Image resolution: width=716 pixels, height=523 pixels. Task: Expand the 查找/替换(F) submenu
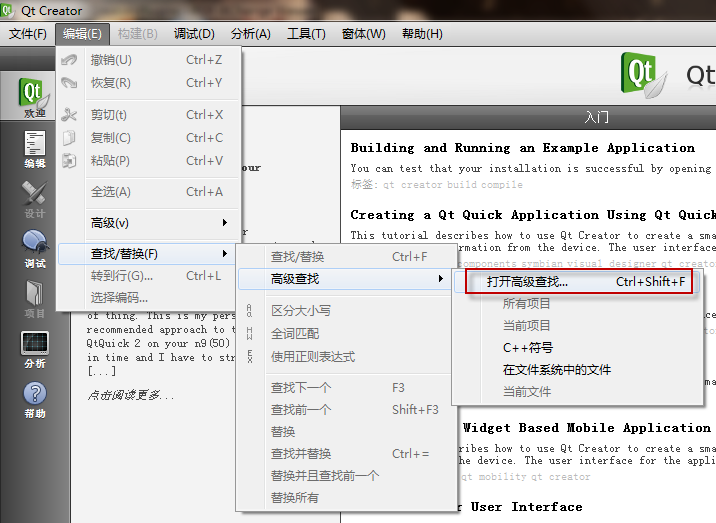coord(148,254)
